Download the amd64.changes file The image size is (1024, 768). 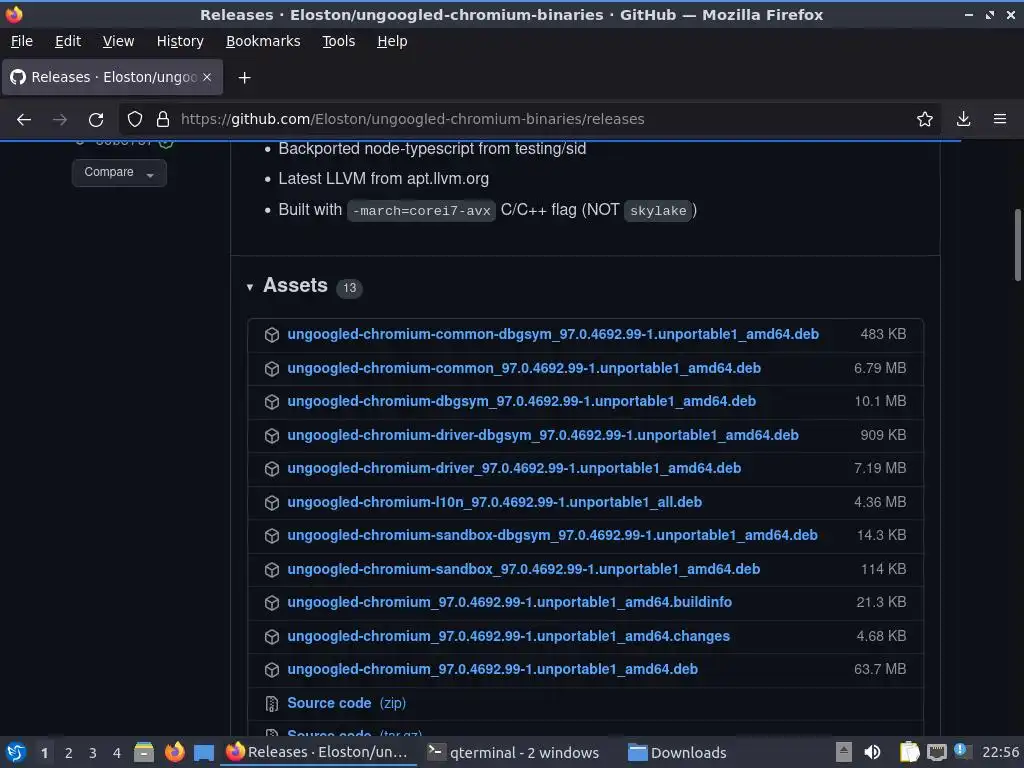(509, 636)
